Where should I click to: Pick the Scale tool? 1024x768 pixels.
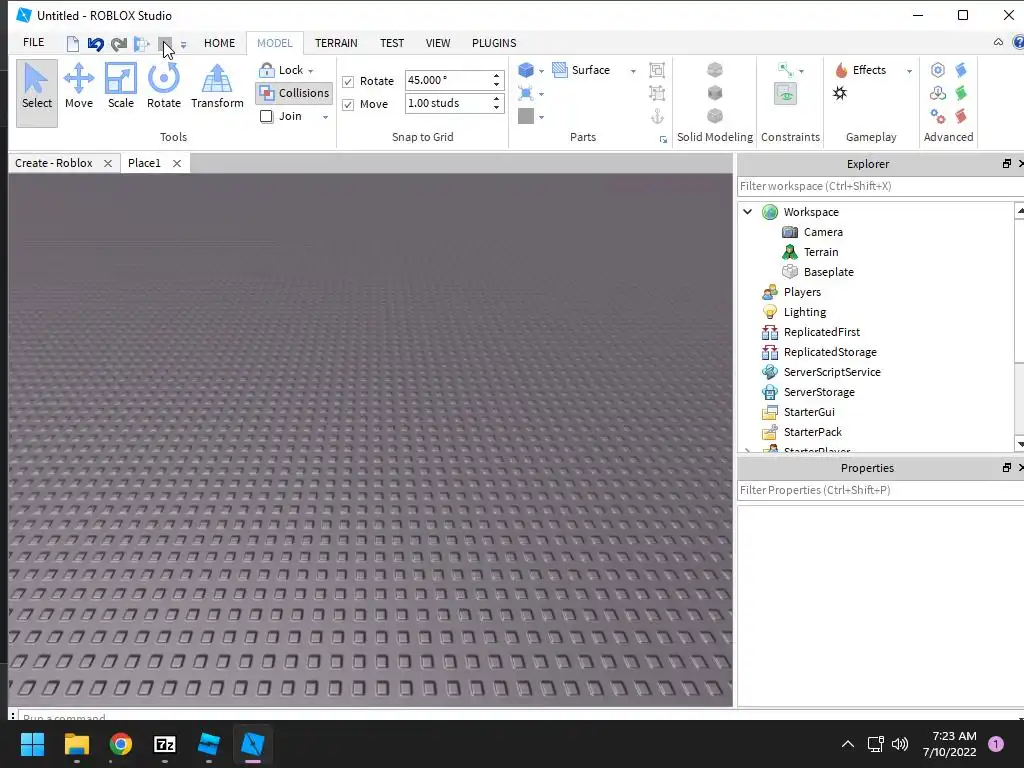121,87
